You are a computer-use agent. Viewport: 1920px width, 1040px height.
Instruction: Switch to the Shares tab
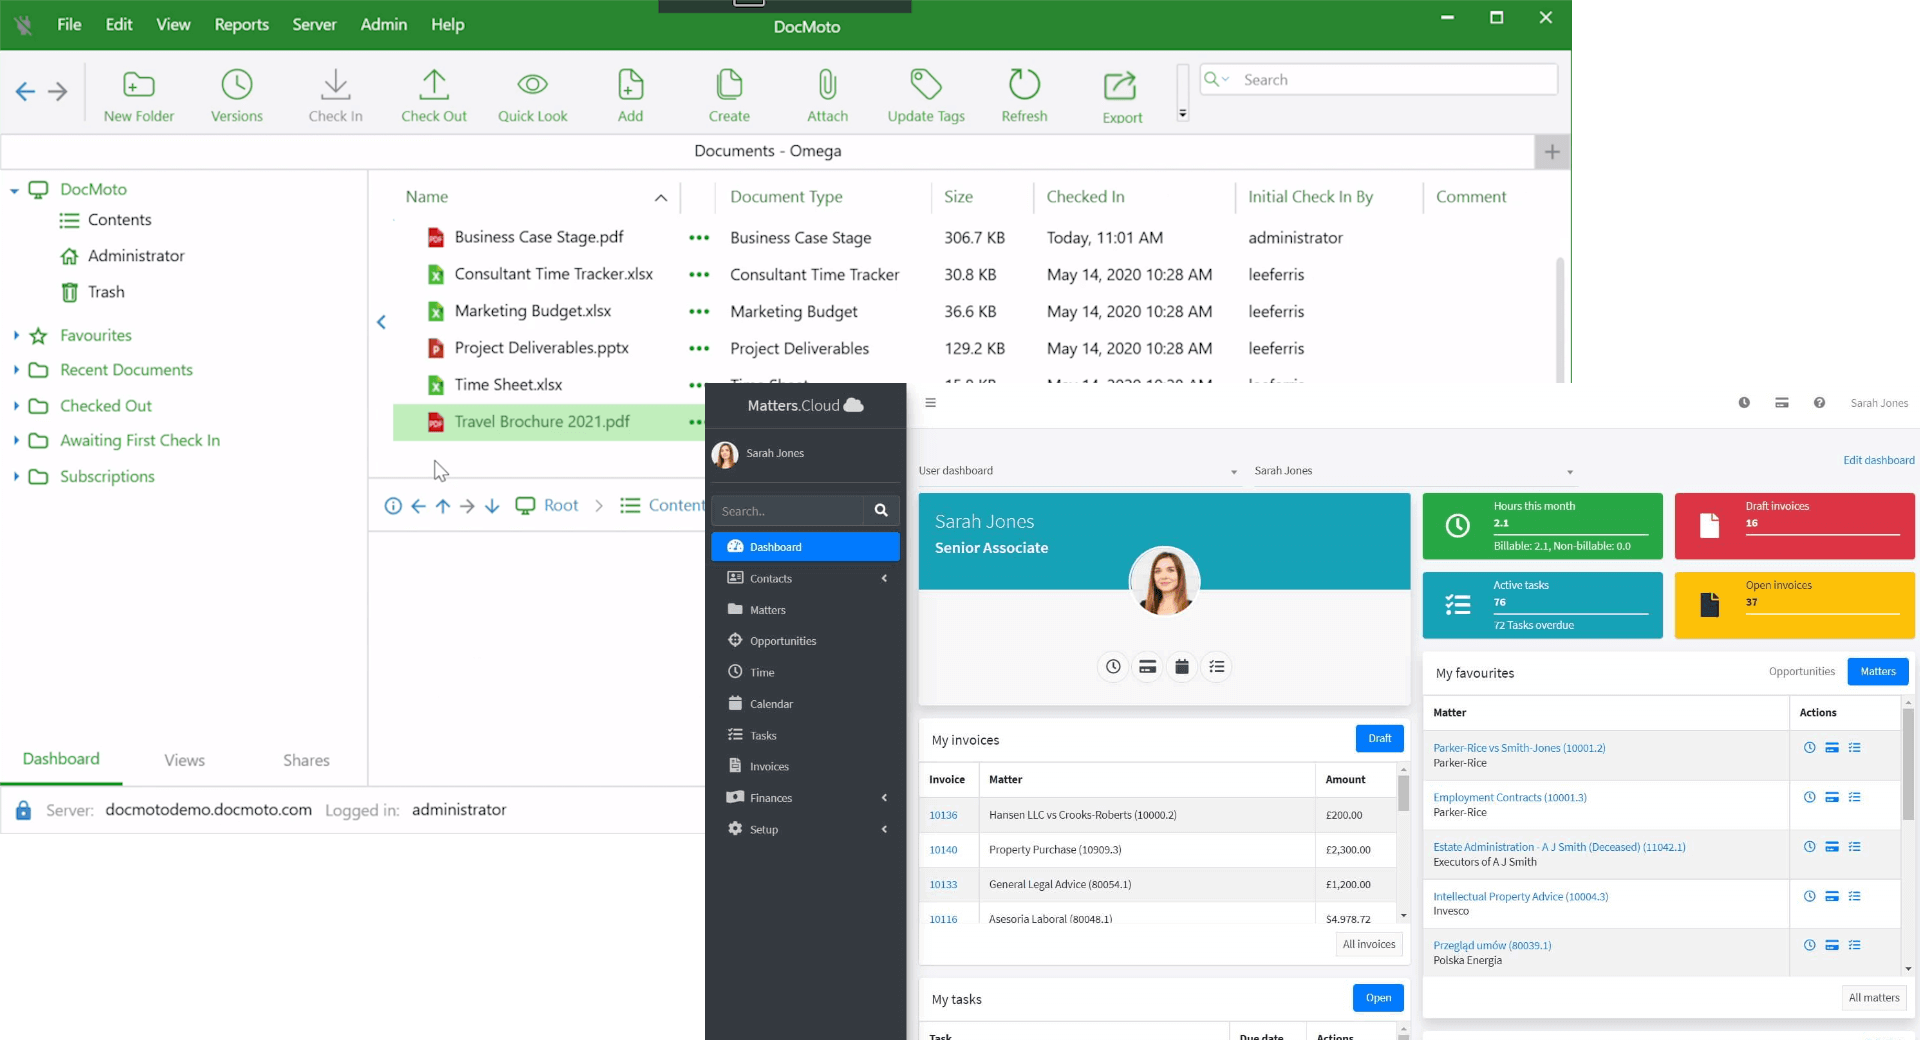(306, 760)
